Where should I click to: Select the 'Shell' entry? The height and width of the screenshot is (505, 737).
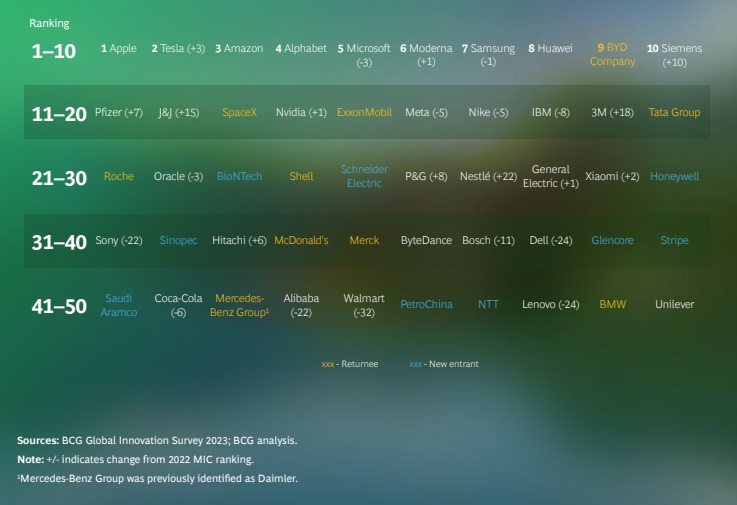tap(301, 176)
